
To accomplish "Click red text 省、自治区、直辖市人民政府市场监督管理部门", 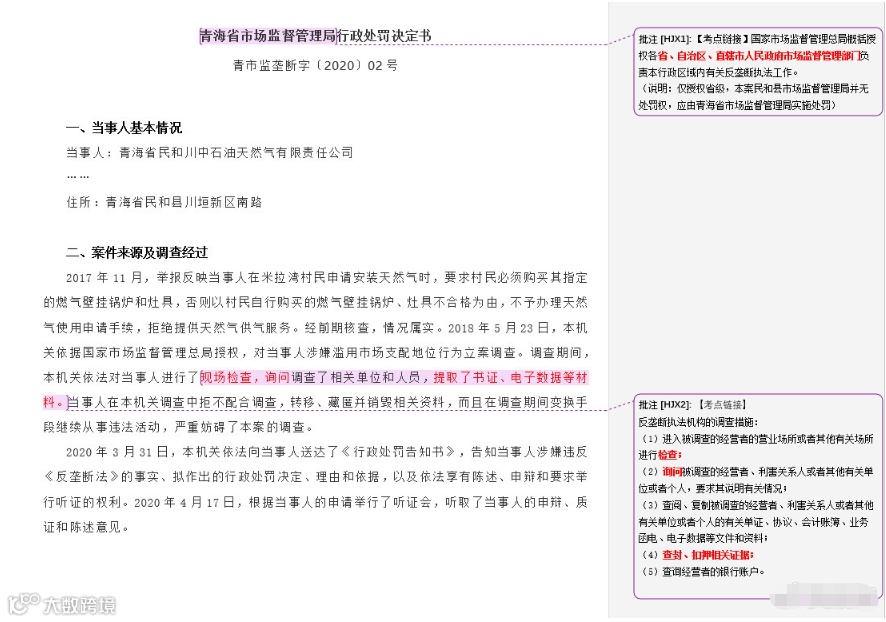I will [759, 56].
